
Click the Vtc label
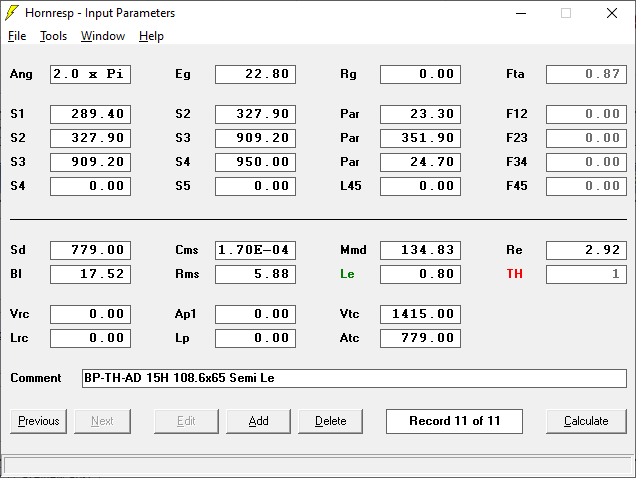pos(349,314)
